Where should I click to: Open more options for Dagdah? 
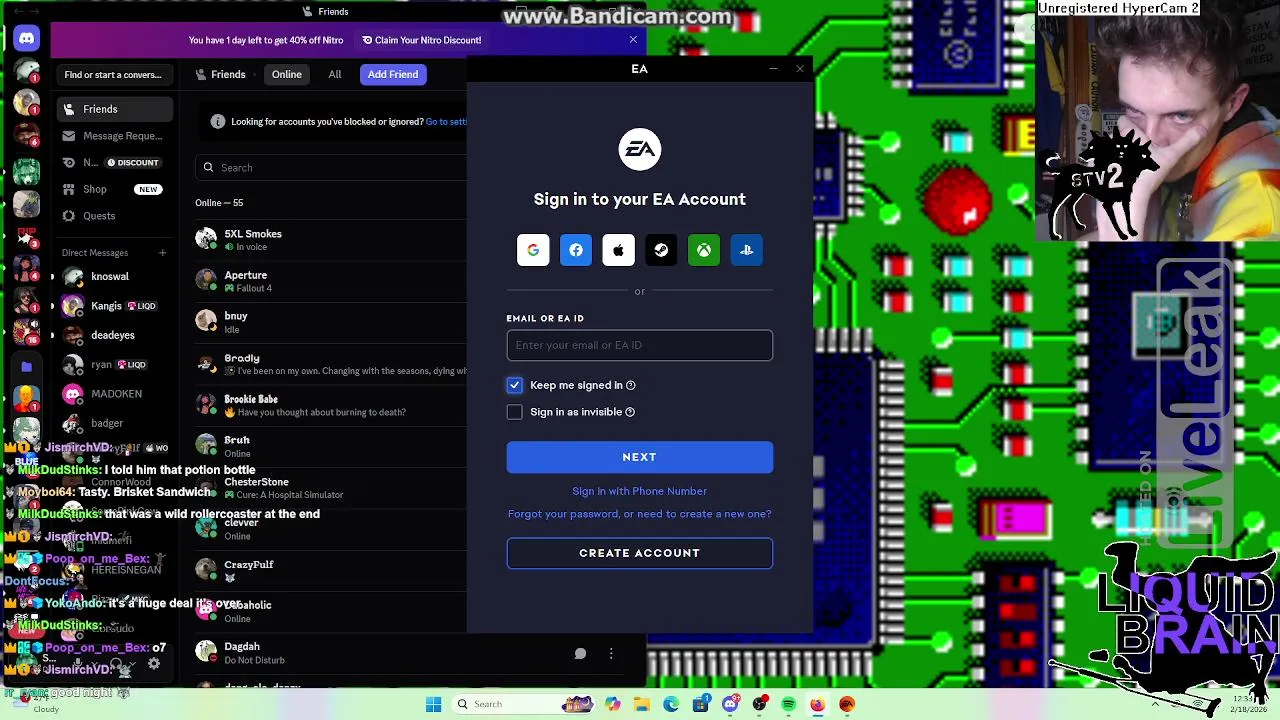pyautogui.click(x=611, y=653)
